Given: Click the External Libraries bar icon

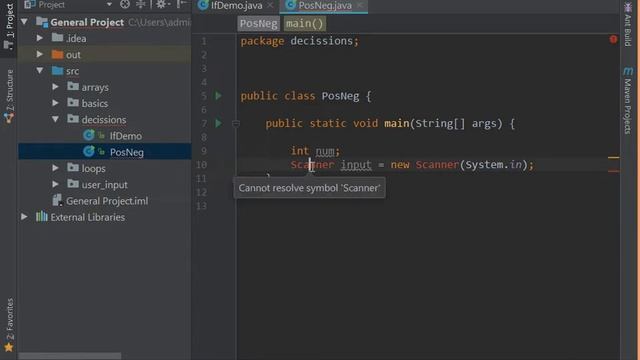Looking at the screenshot, I should 42,216.
